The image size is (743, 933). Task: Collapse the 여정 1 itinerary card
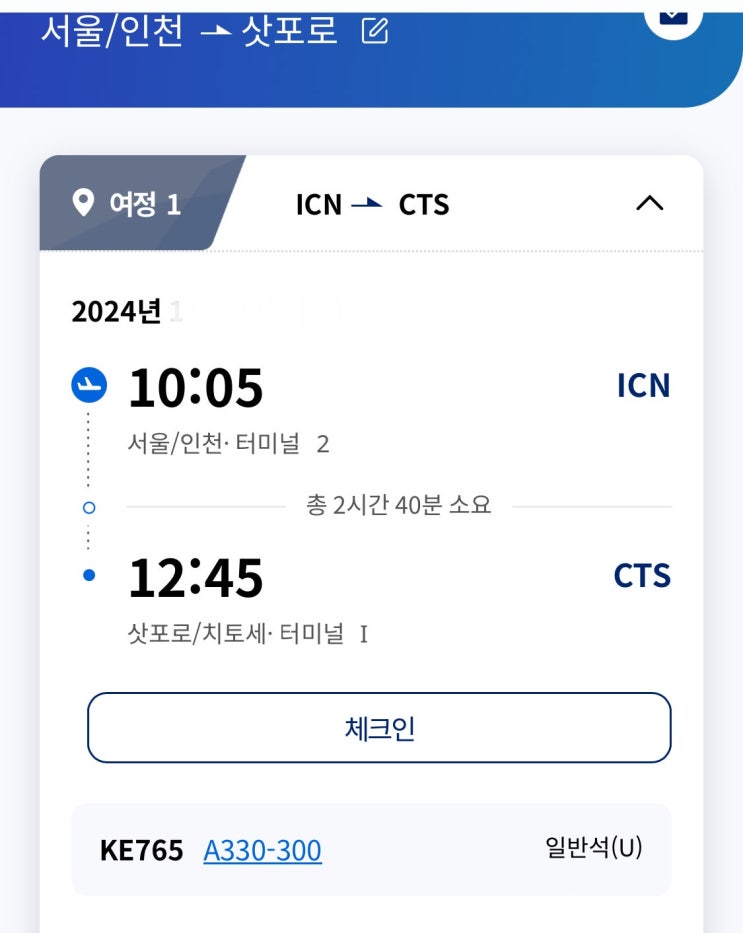649,204
